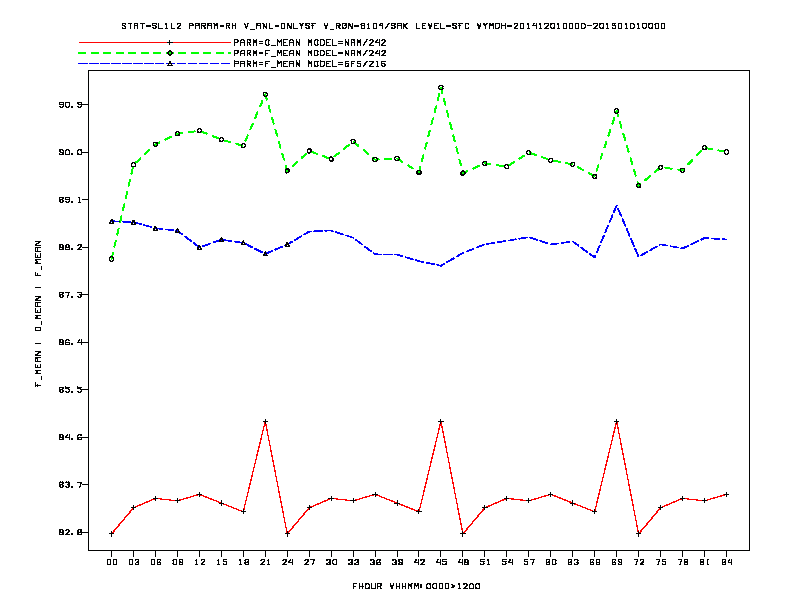This screenshot has width=792, height=612.
Task: Click the y-axis tick label 90.9
Action: [70, 105]
